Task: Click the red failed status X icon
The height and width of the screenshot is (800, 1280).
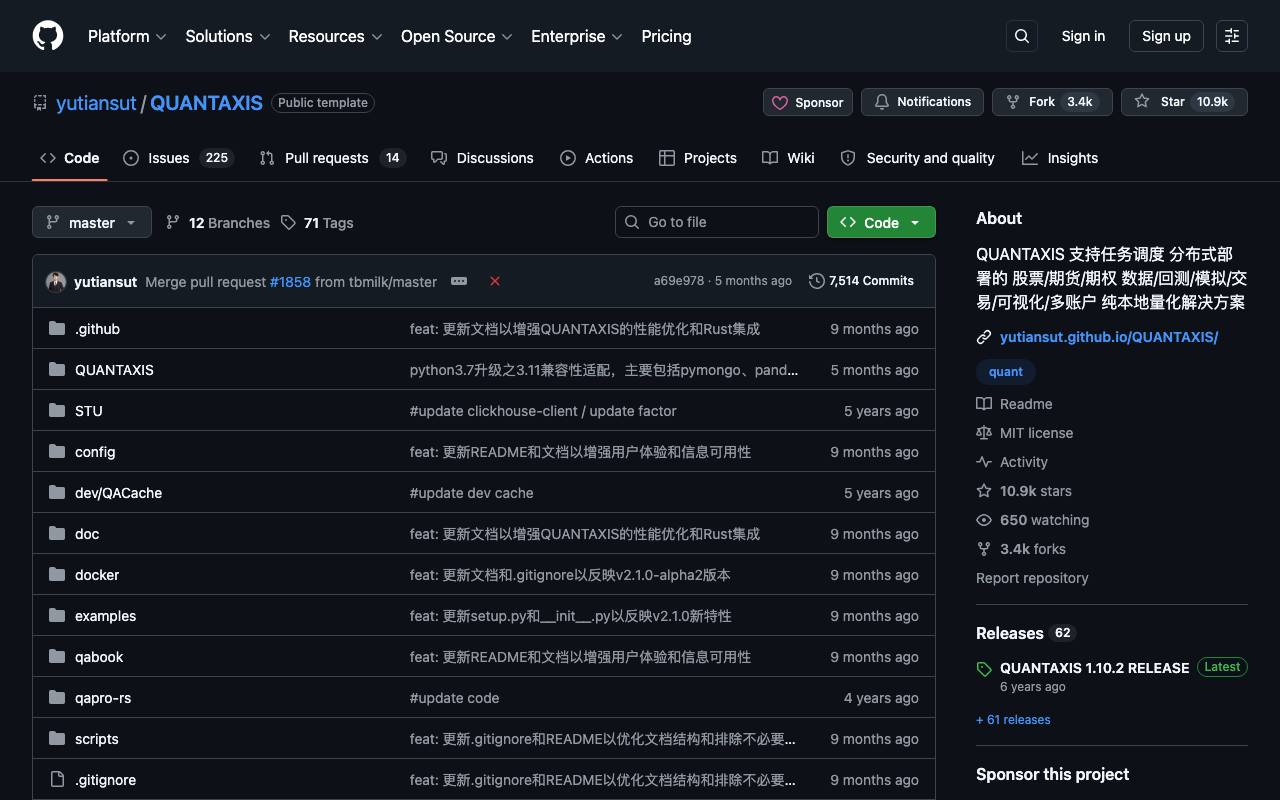Action: [x=494, y=281]
